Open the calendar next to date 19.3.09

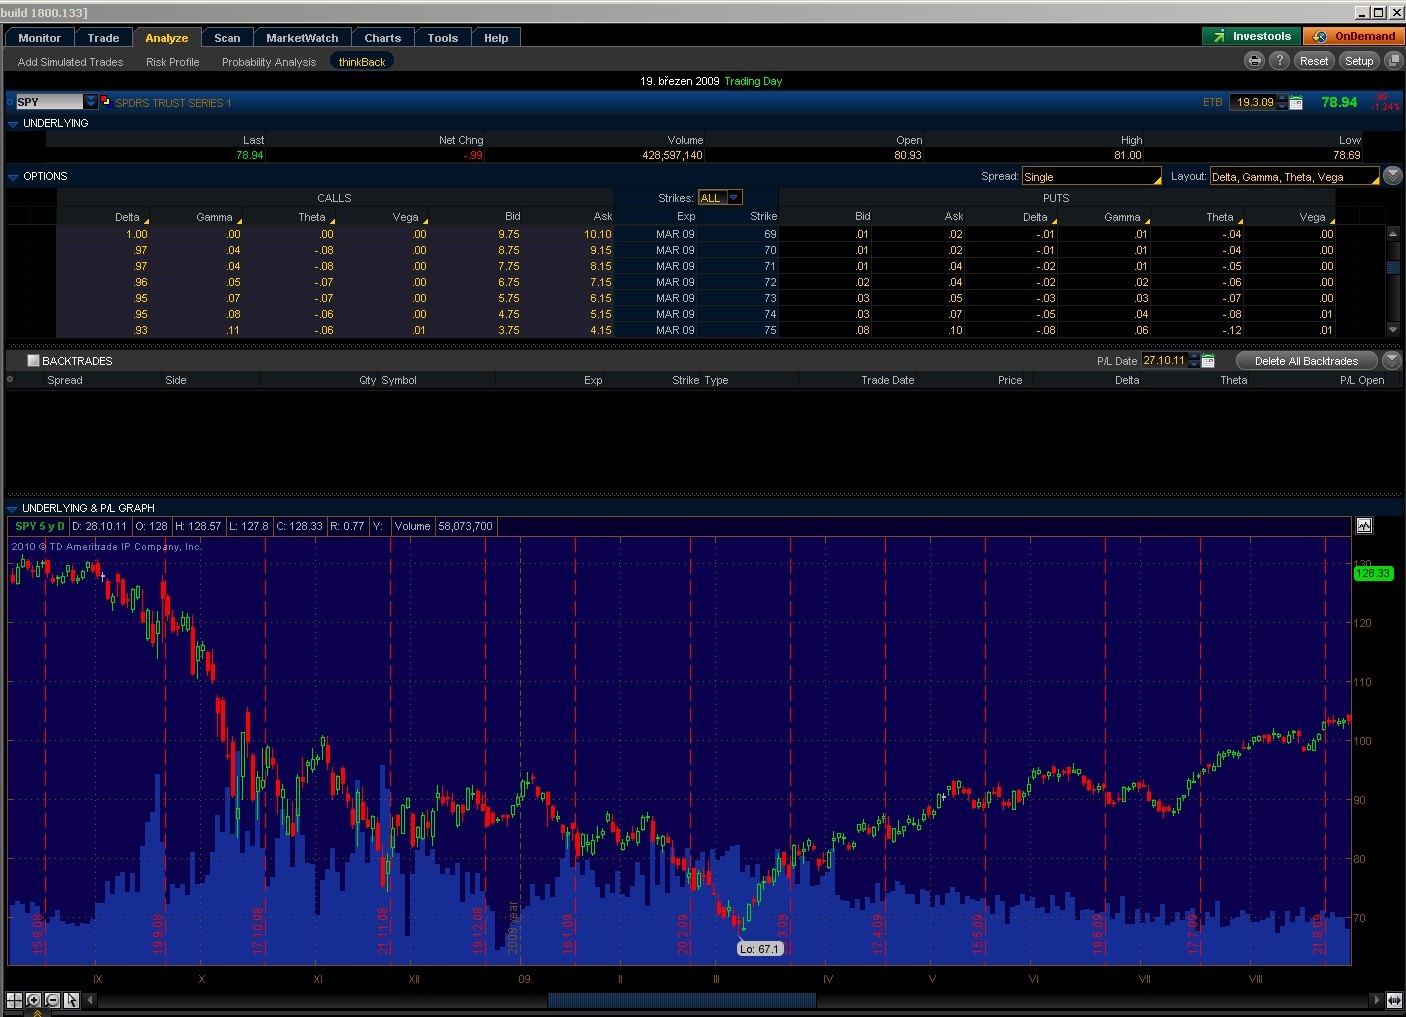click(x=1296, y=102)
